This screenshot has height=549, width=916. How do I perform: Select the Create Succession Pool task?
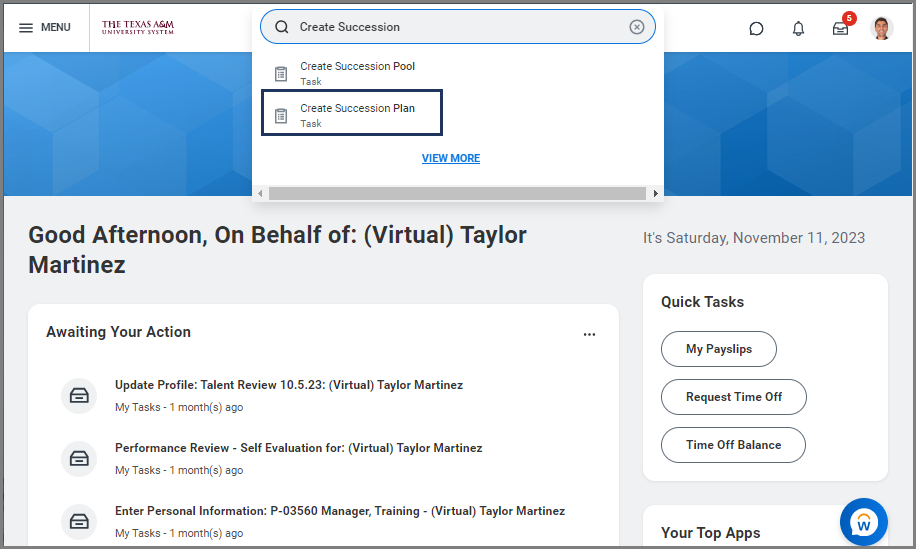click(358, 73)
